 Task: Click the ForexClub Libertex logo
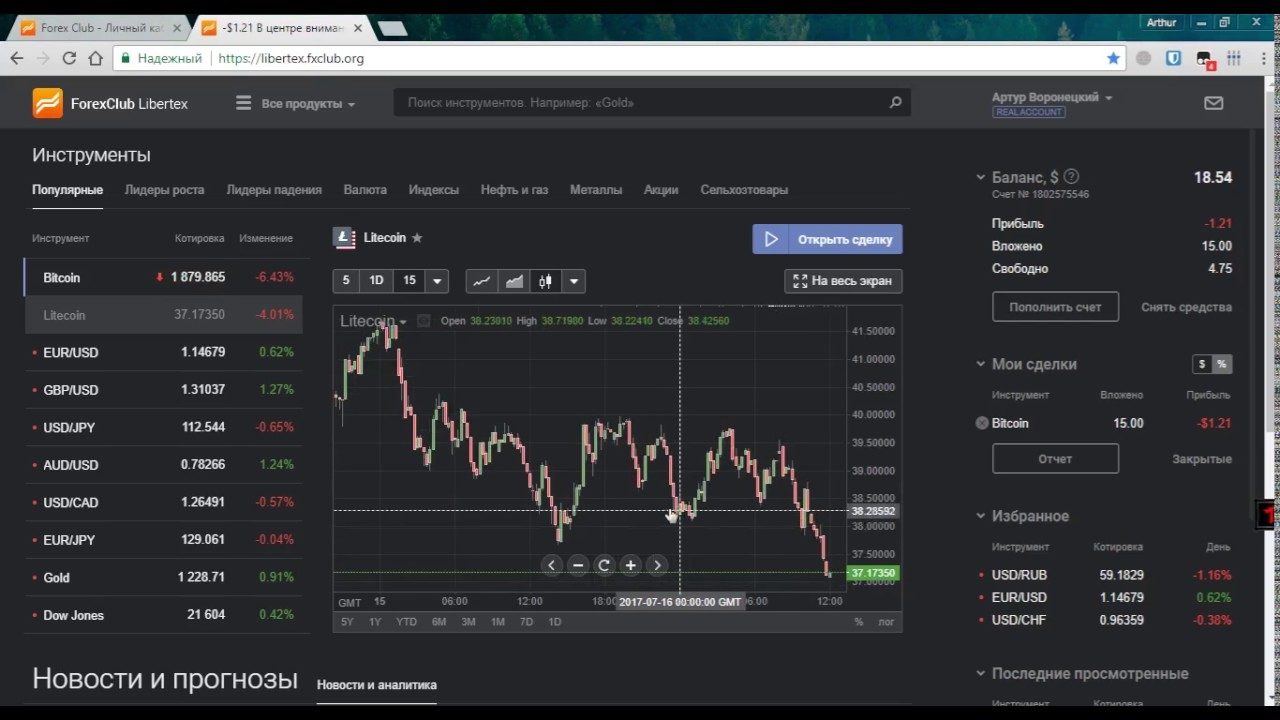[x=110, y=103]
